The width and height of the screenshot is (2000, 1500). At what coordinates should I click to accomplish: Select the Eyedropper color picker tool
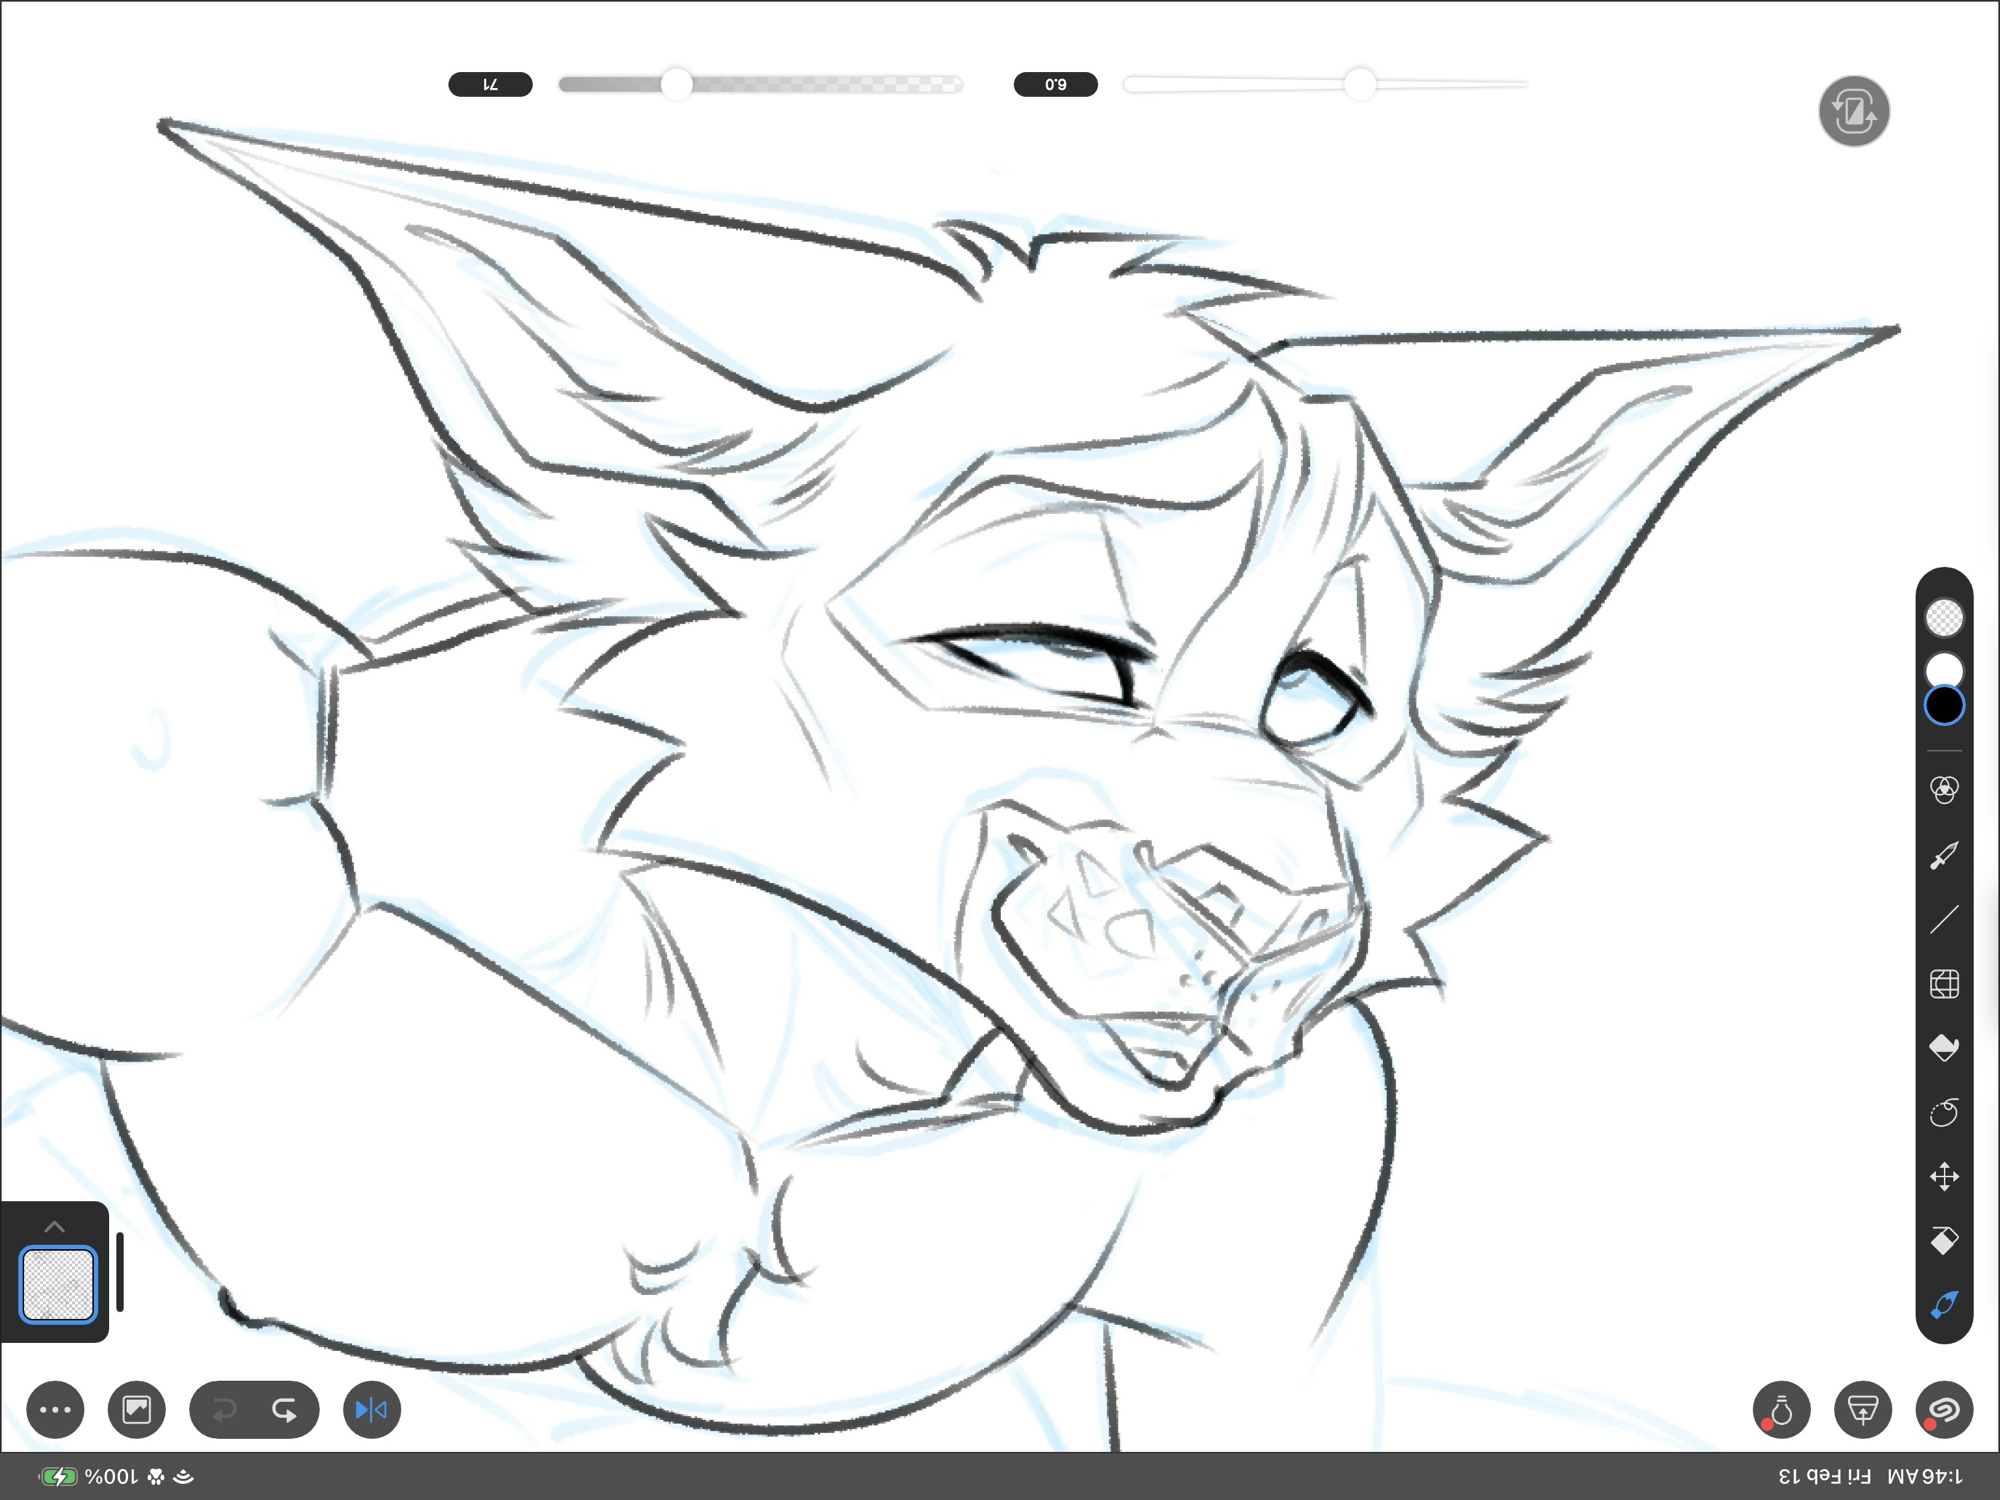click(x=1943, y=856)
